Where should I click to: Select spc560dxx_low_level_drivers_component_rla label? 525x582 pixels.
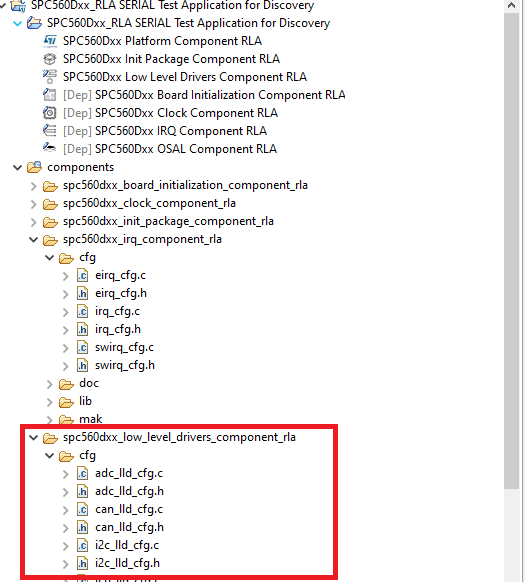tap(179, 437)
